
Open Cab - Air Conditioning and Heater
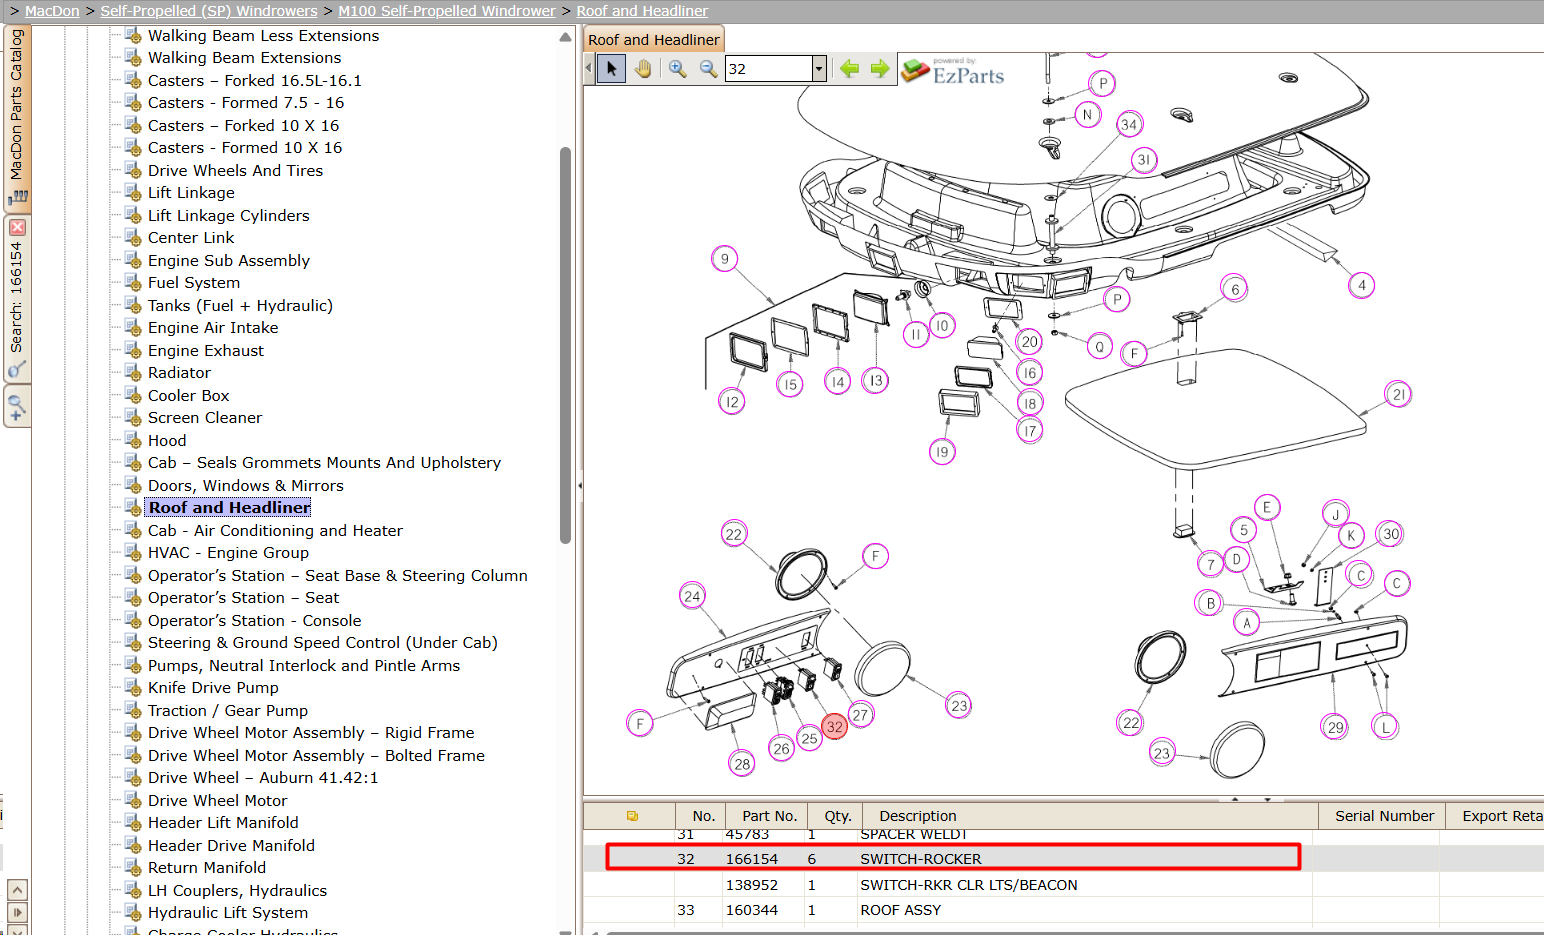tap(275, 531)
